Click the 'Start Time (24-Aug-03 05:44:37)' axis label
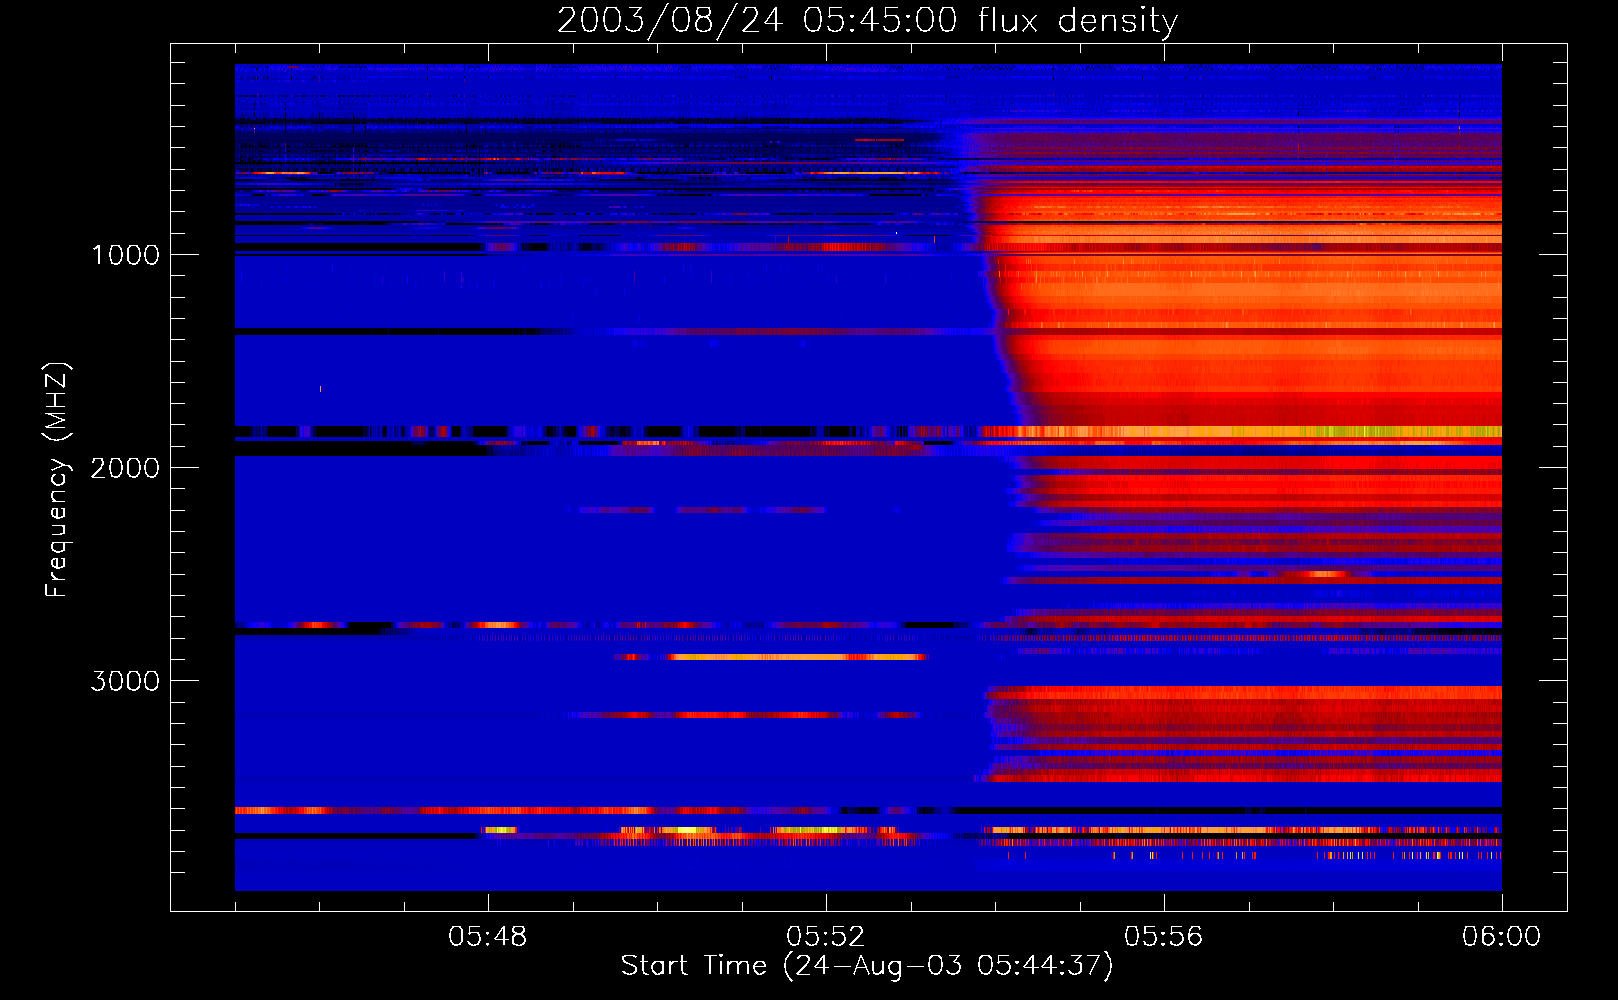 (x=867, y=966)
